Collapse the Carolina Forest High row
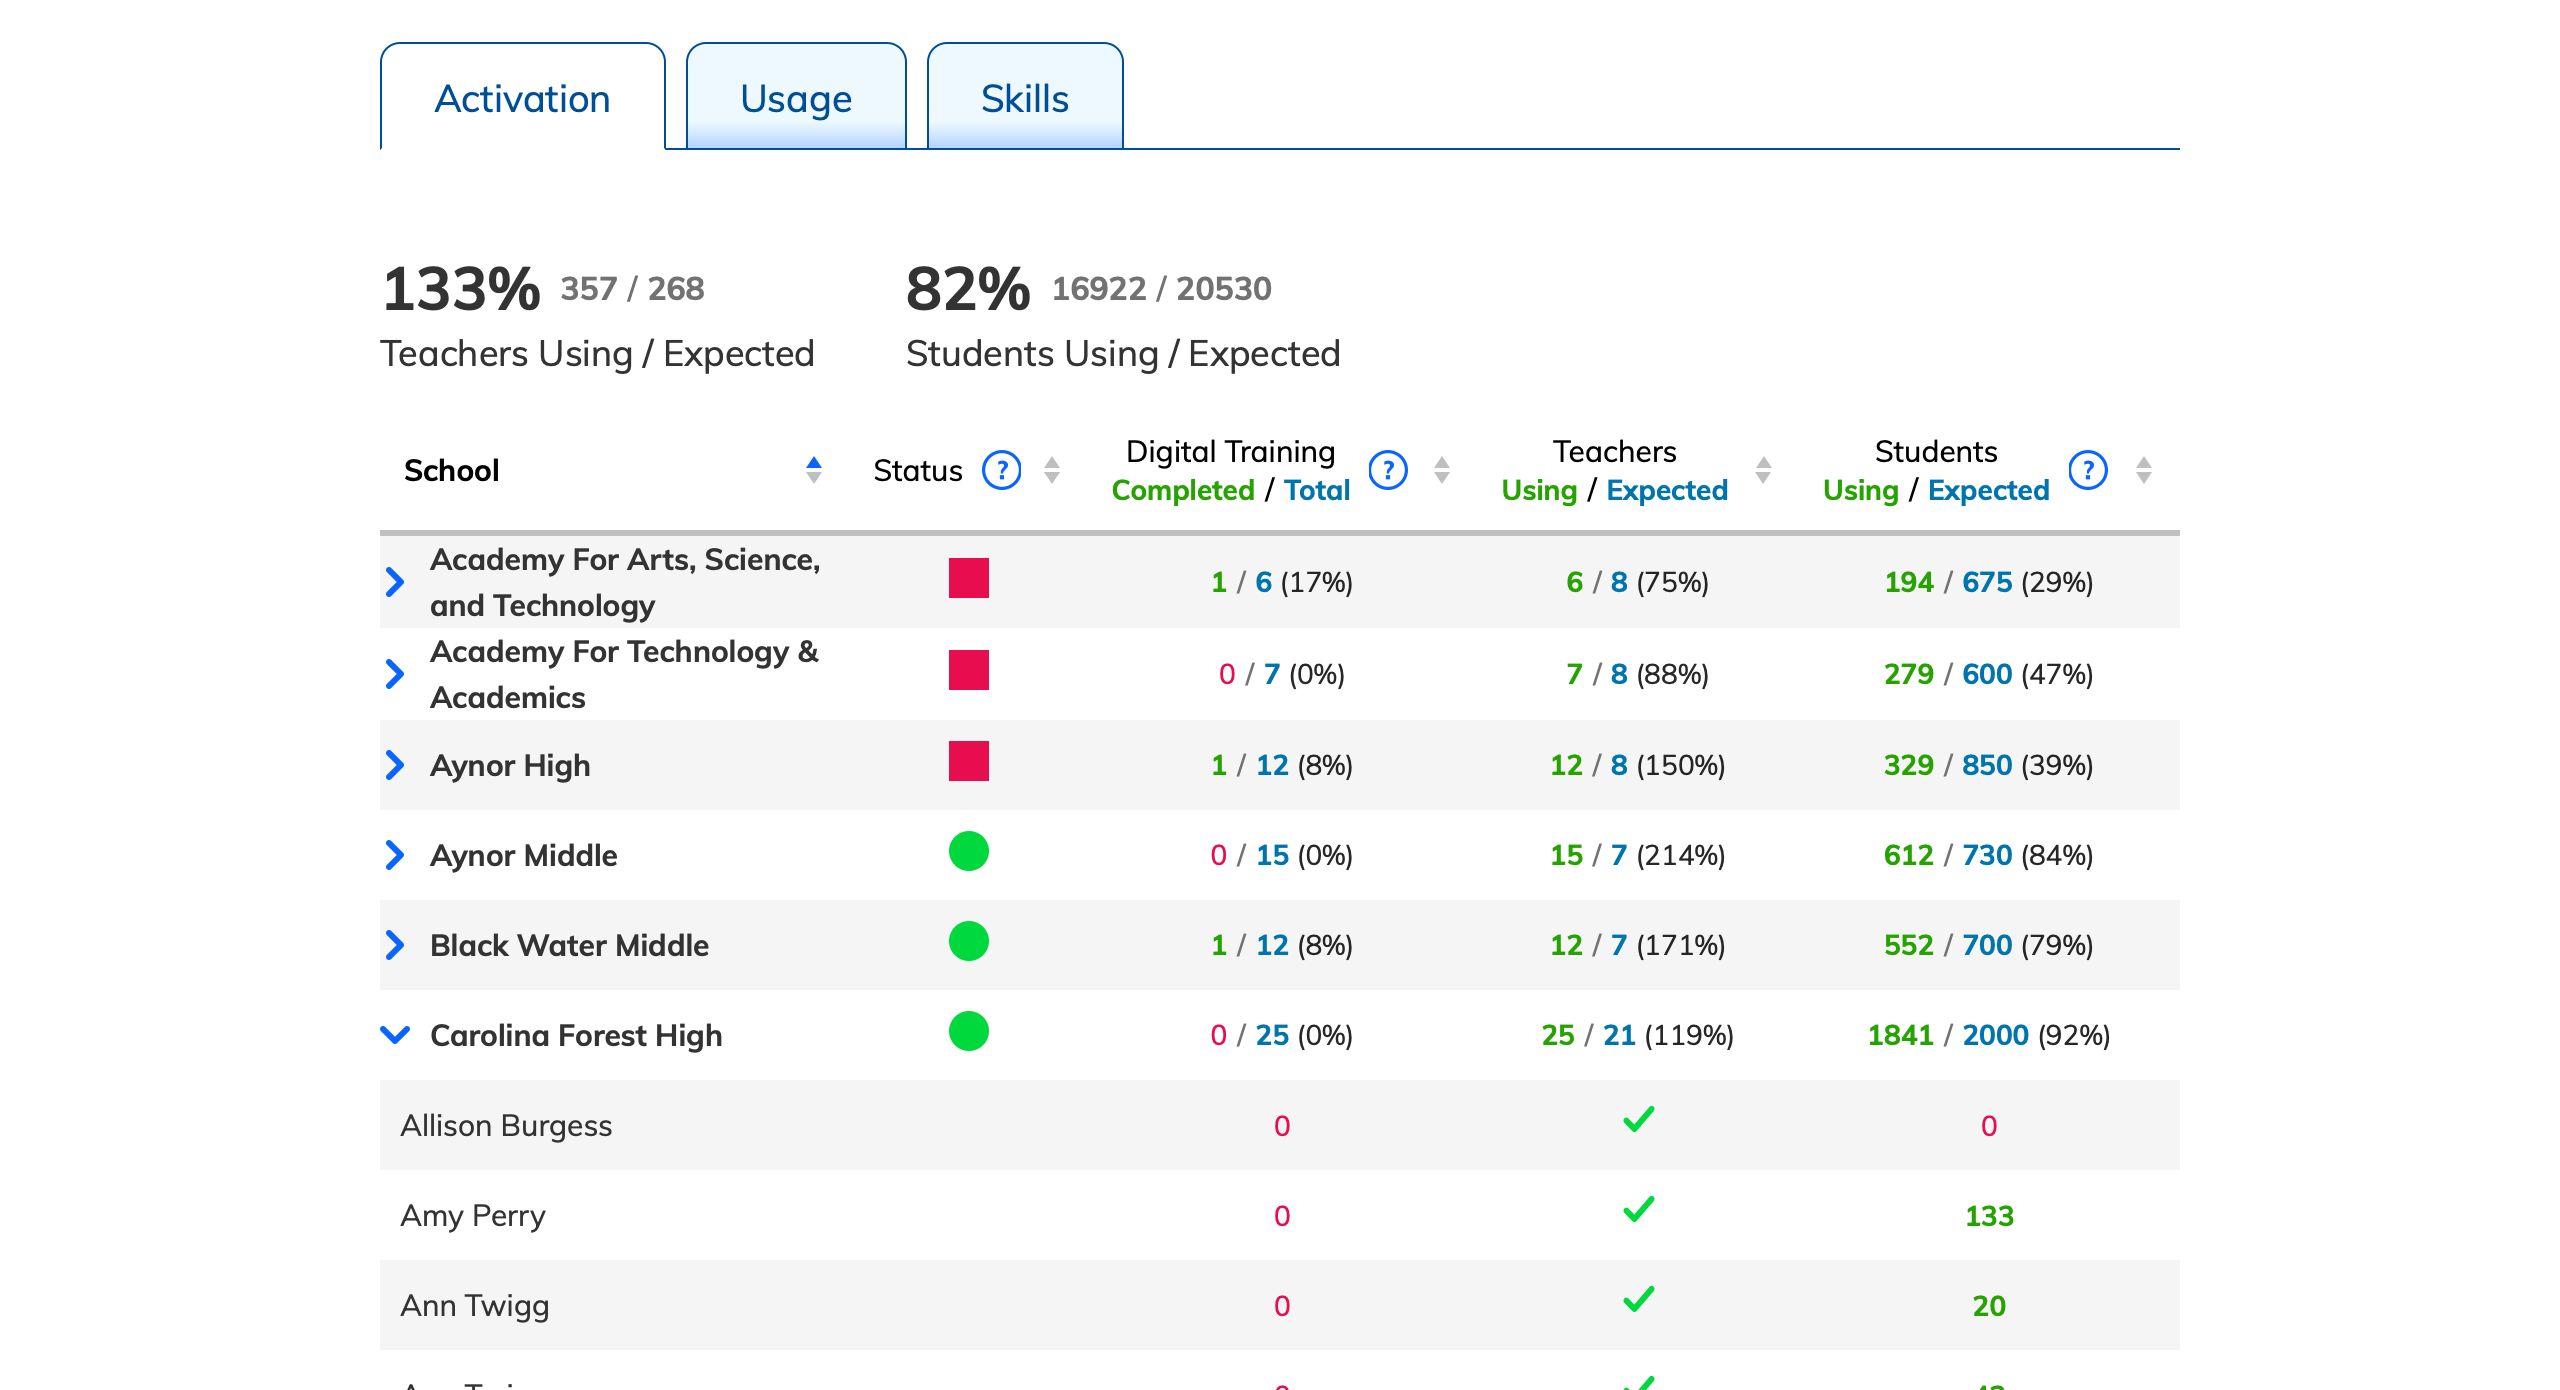This screenshot has height=1390, width=2560. click(x=395, y=1035)
